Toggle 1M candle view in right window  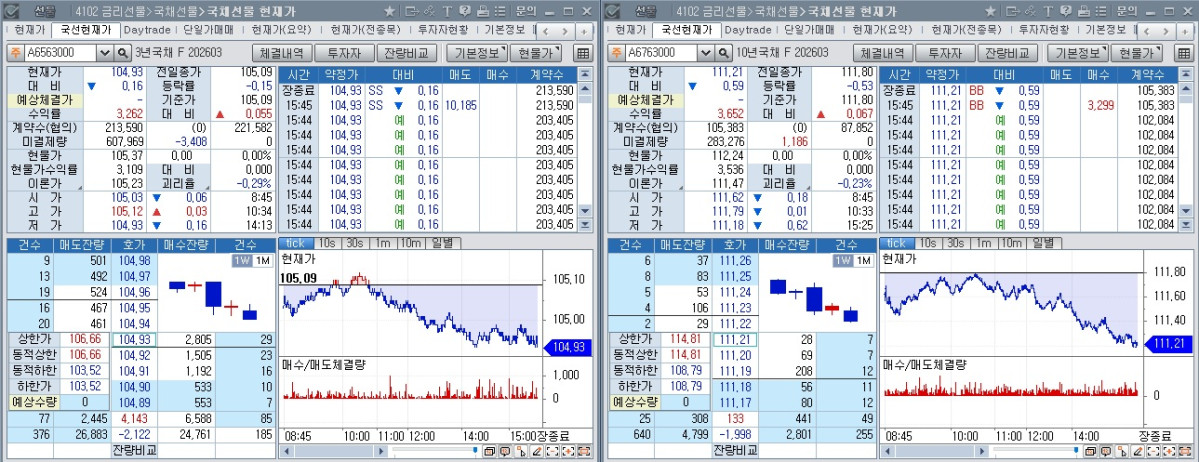[x=864, y=261]
